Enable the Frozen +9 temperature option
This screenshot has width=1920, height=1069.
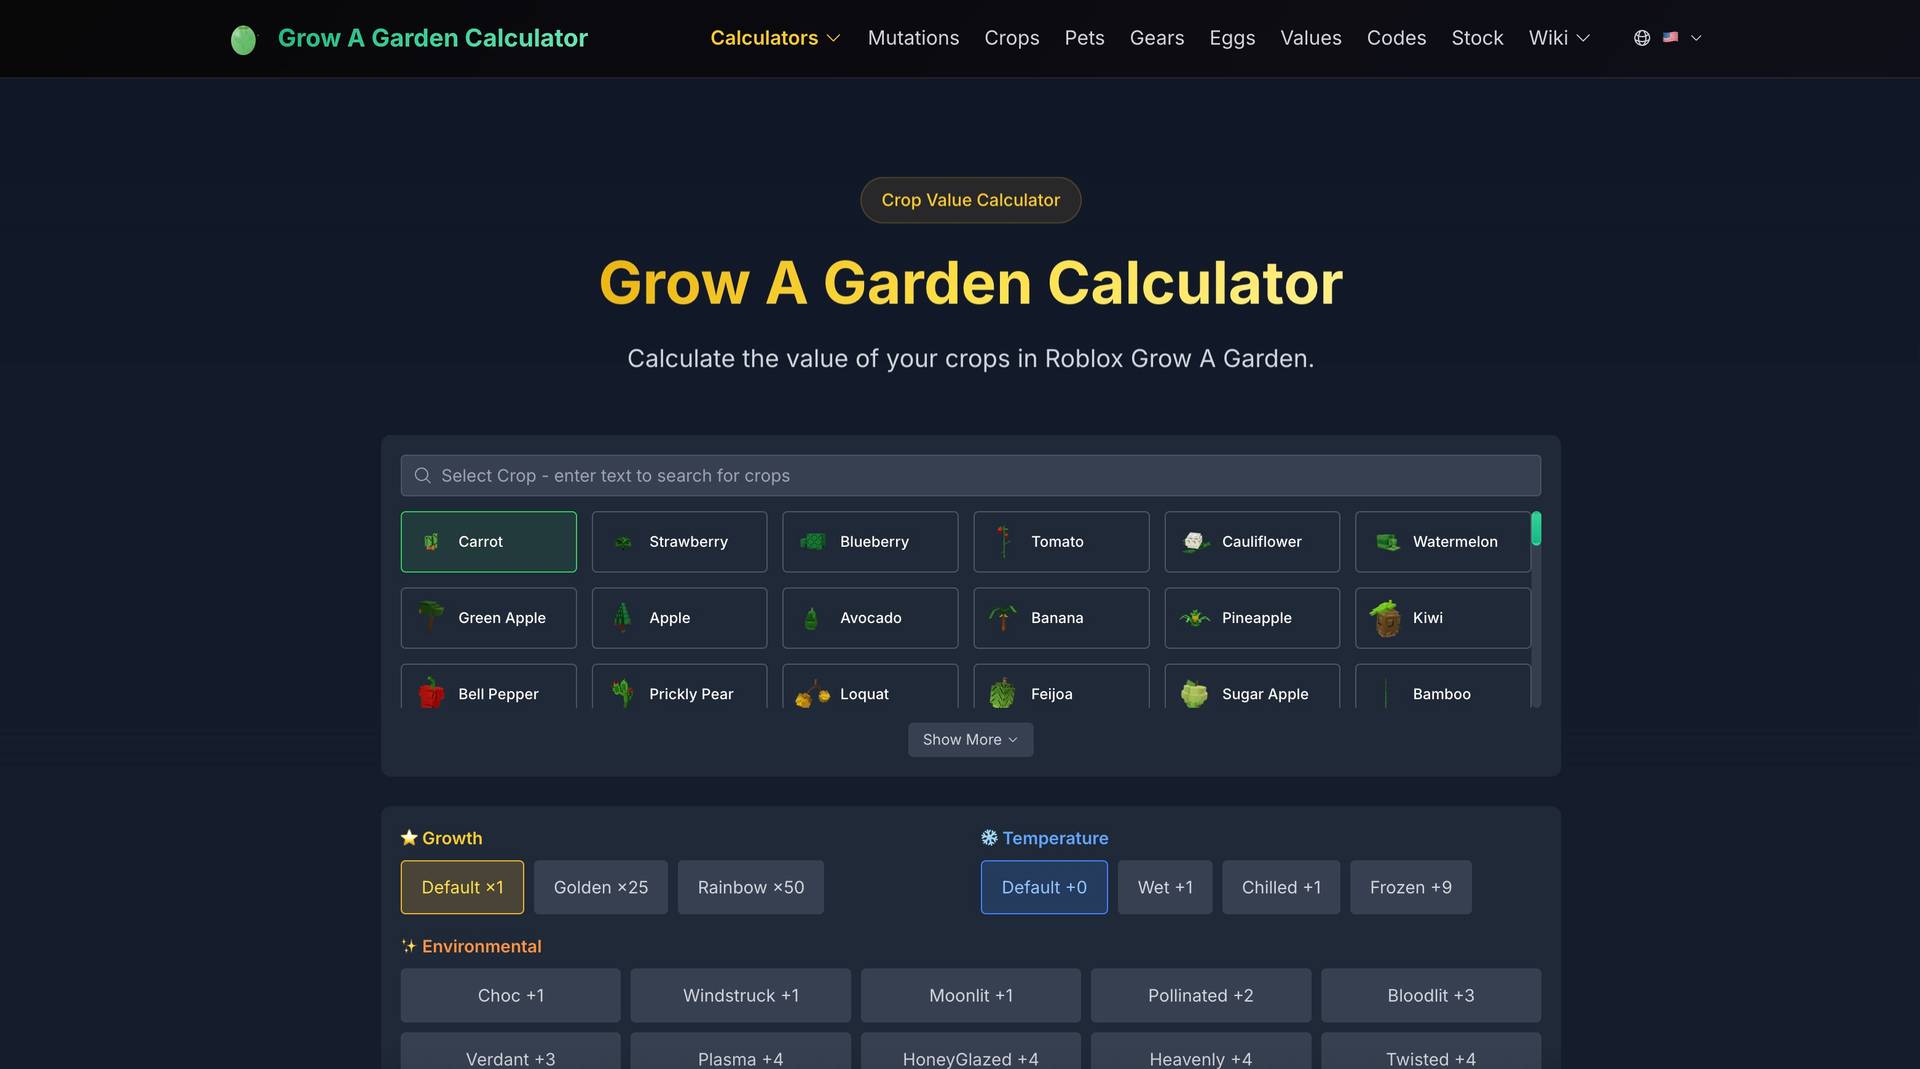1410,887
